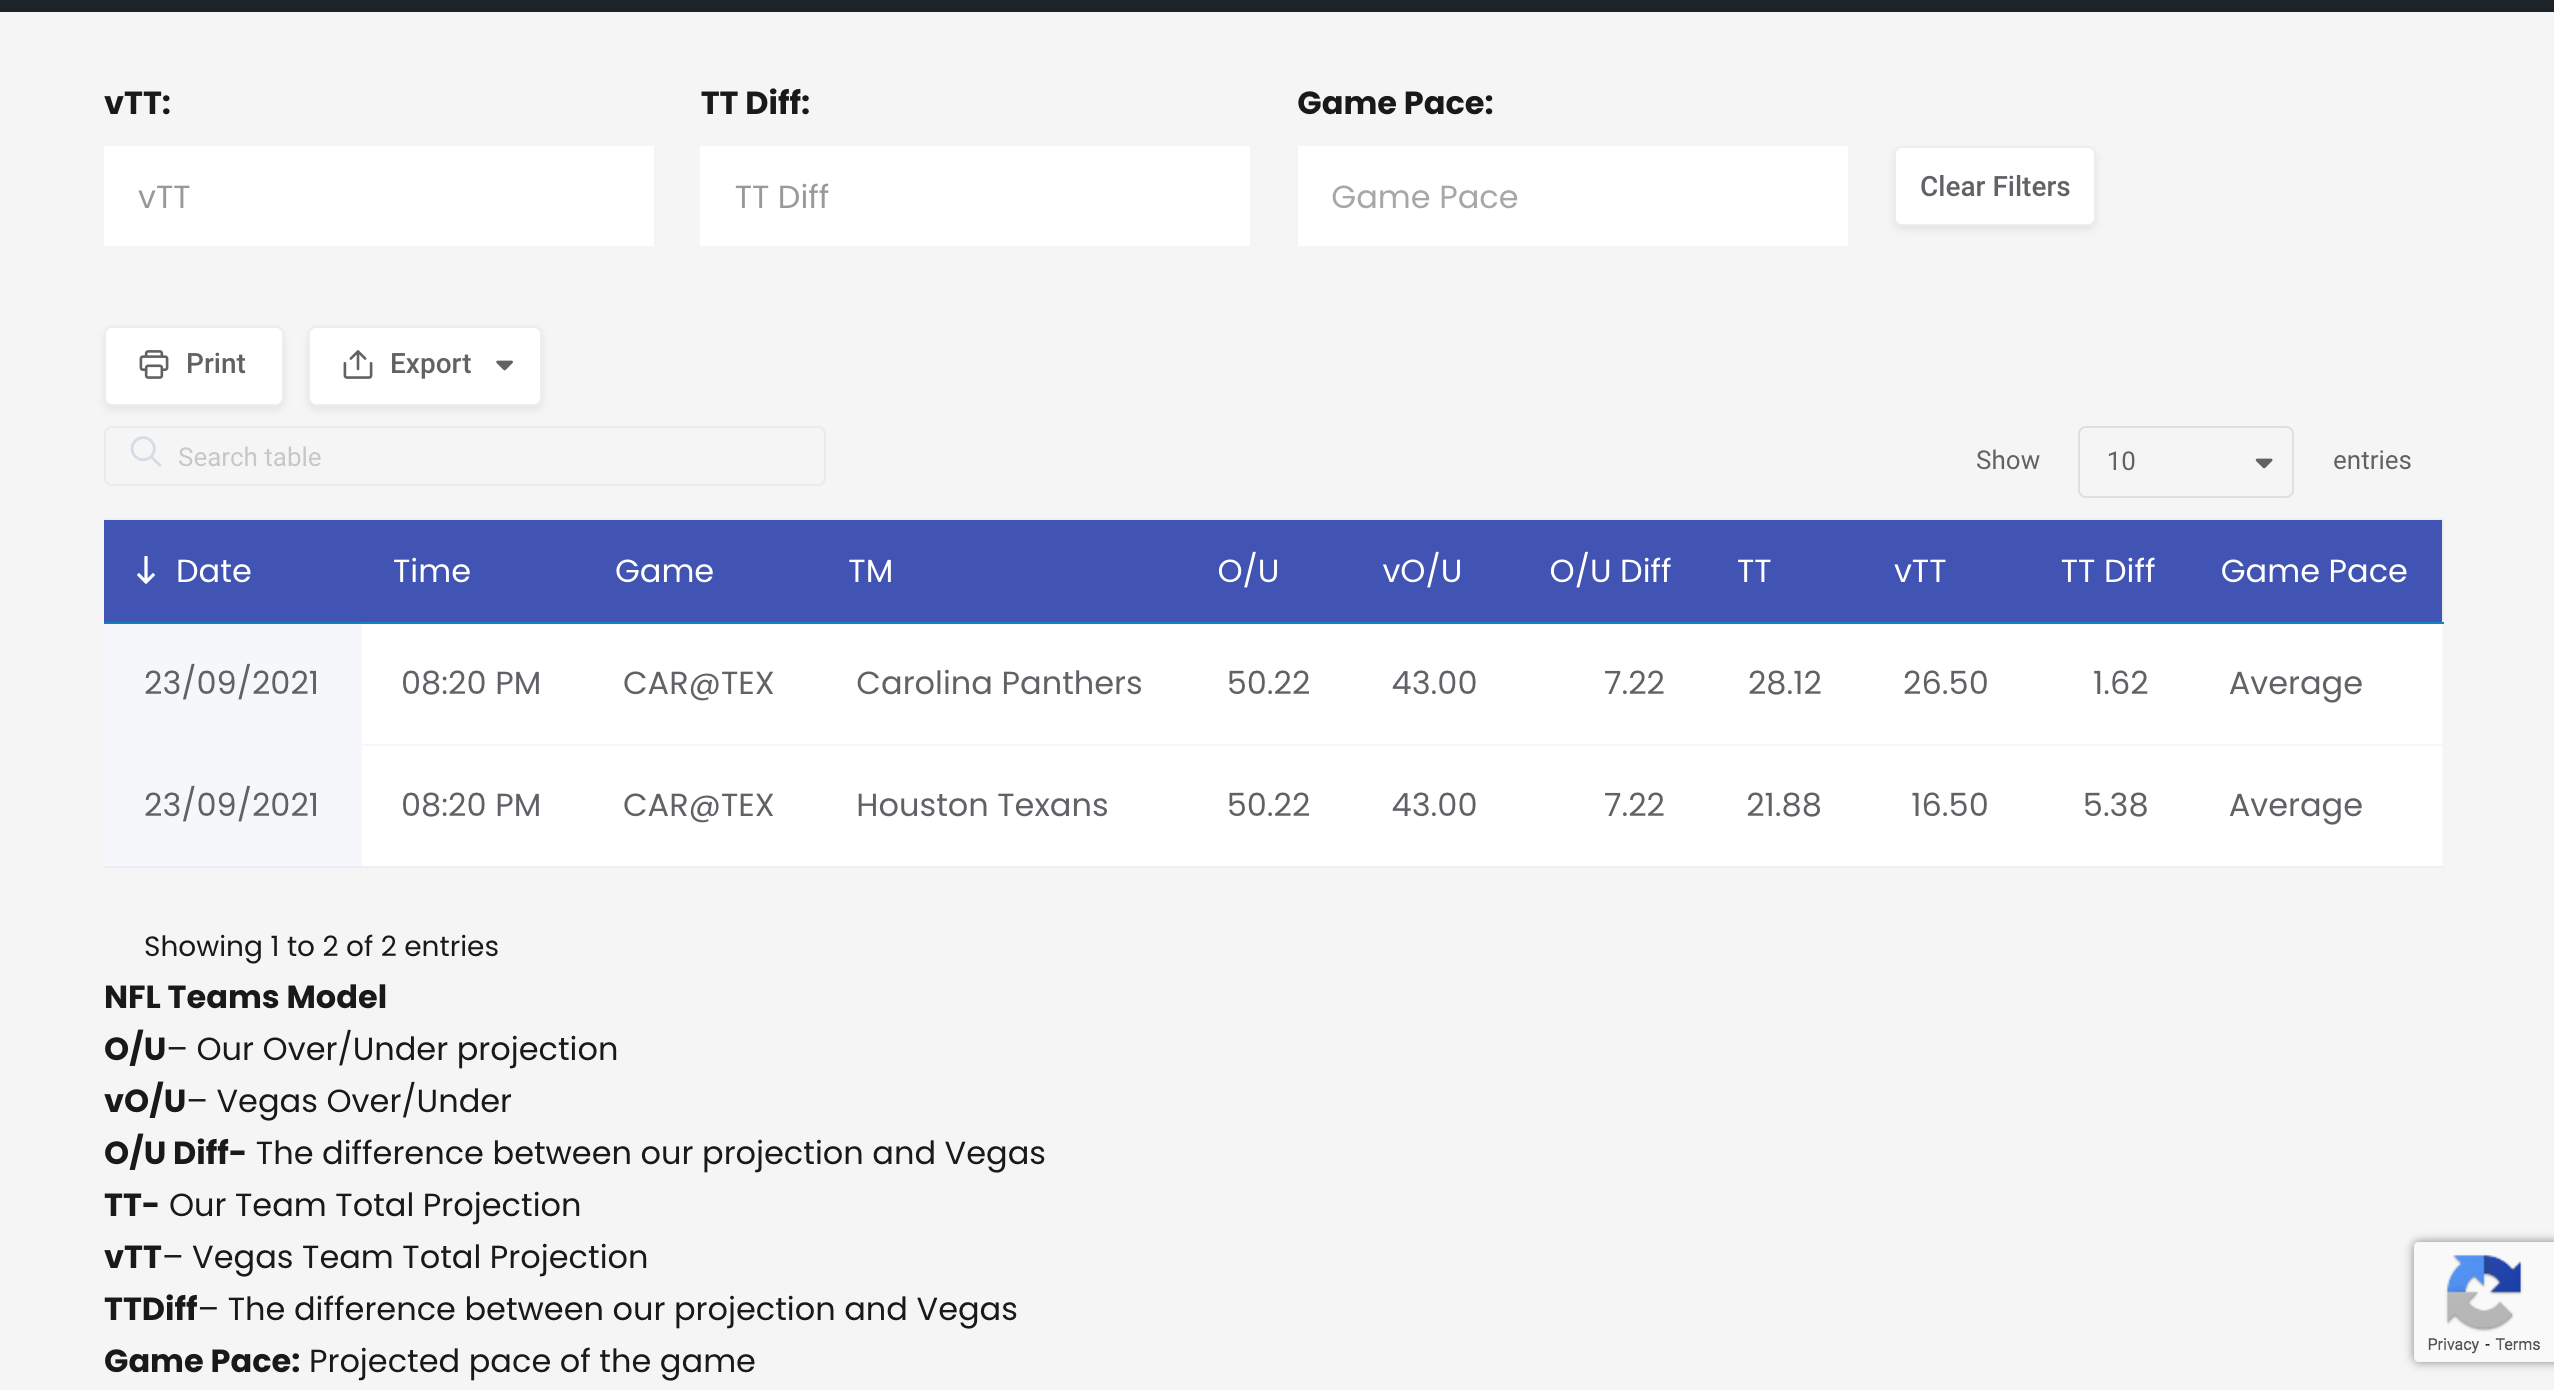
Task: Click the Clear Filters button
Action: [x=1994, y=187]
